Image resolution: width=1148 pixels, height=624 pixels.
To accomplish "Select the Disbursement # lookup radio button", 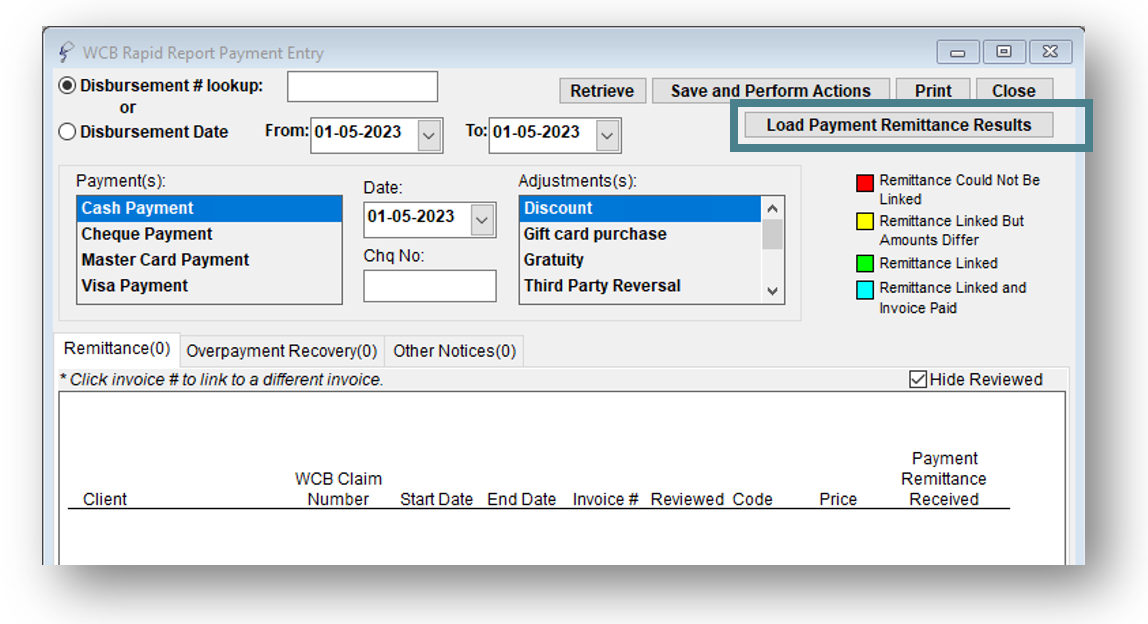I will point(67,86).
